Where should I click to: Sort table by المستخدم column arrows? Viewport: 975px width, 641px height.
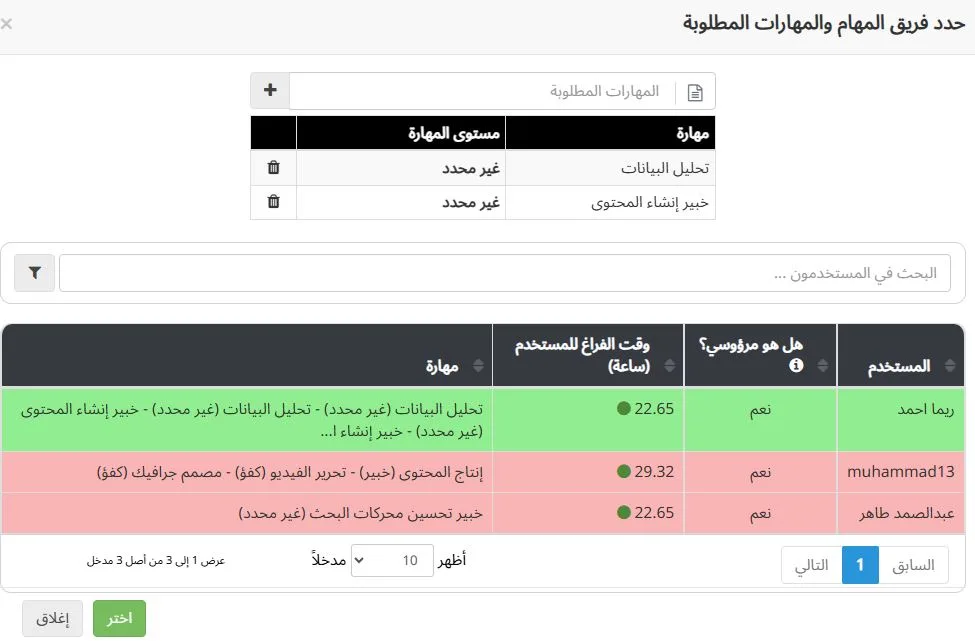point(950,365)
